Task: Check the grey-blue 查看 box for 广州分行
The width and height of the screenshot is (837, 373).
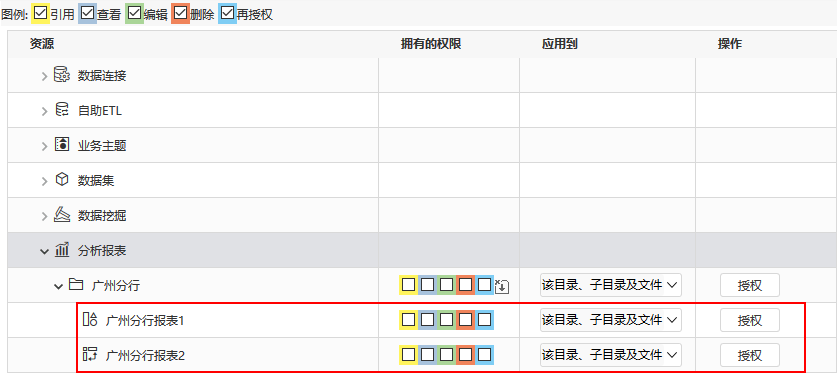Action: pos(428,285)
